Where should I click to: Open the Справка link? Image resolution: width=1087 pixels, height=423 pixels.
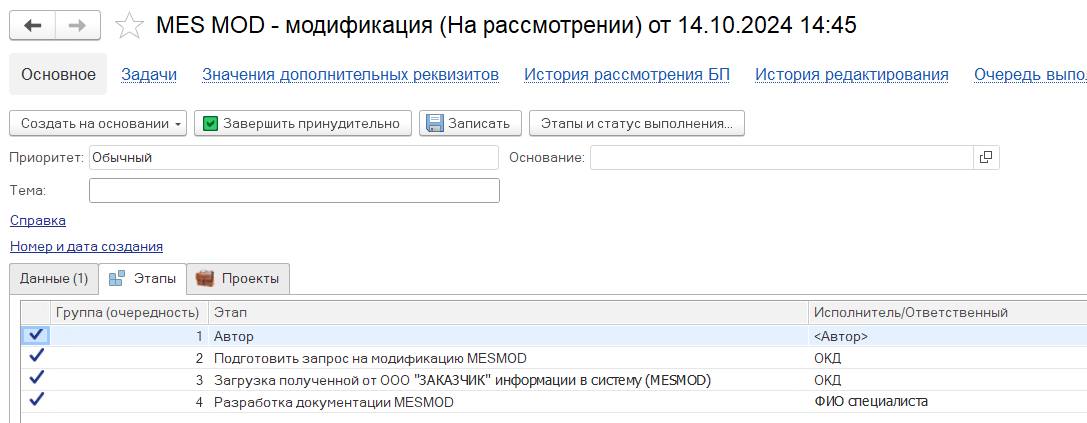38,220
